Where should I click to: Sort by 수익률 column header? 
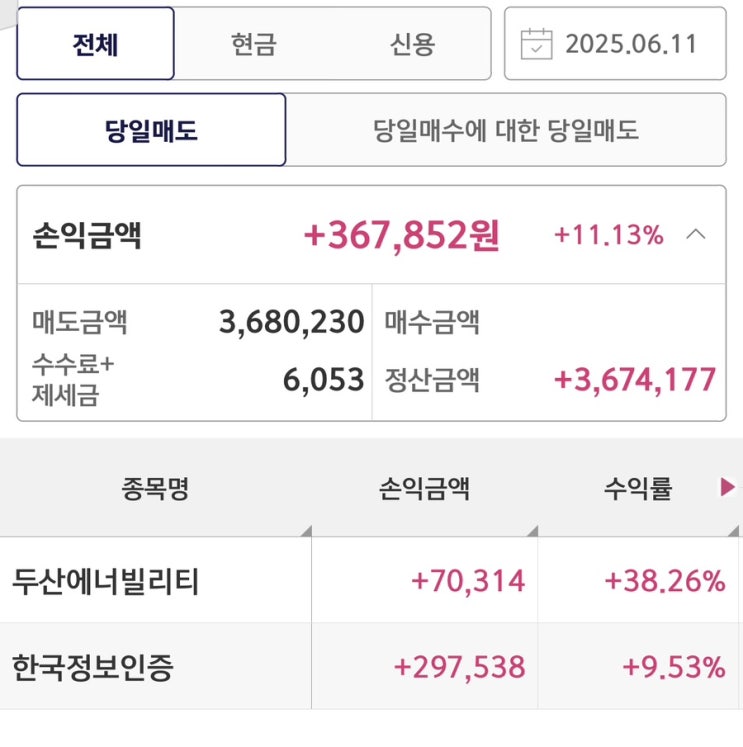[637, 488]
